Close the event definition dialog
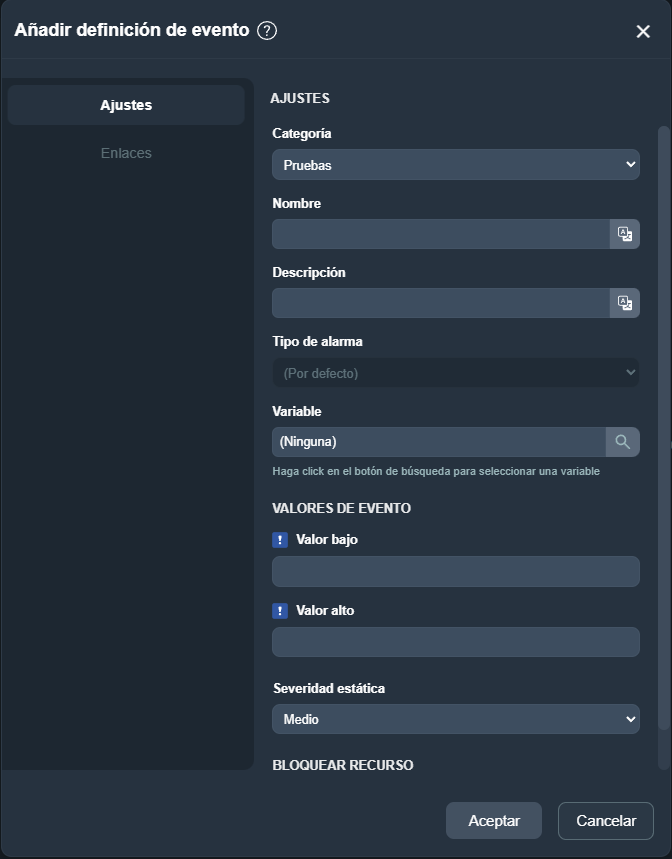This screenshot has height=859, width=672. (643, 31)
